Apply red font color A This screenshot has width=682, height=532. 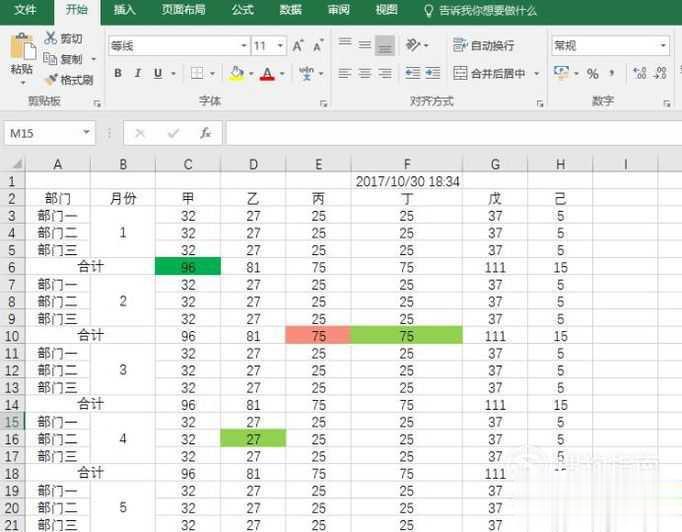point(267,74)
